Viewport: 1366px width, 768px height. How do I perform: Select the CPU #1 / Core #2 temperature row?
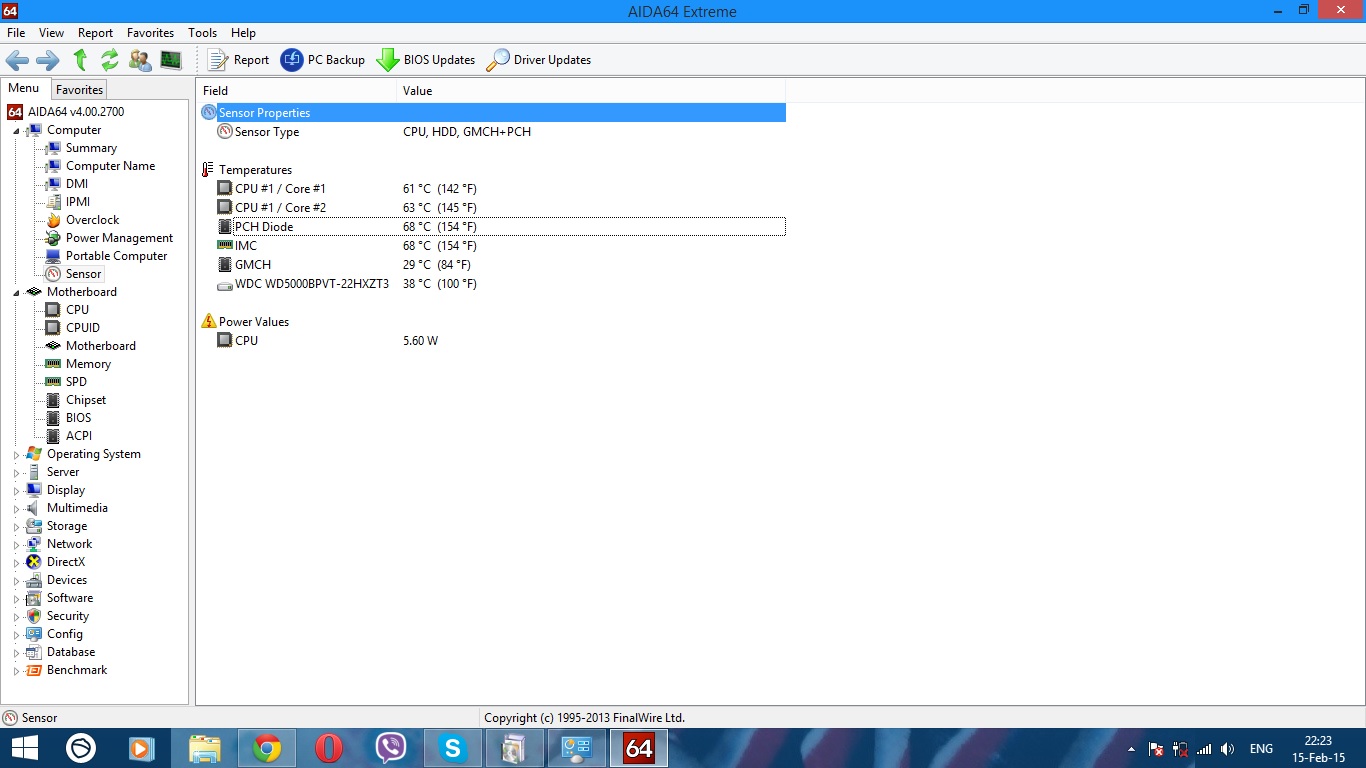[491, 208]
